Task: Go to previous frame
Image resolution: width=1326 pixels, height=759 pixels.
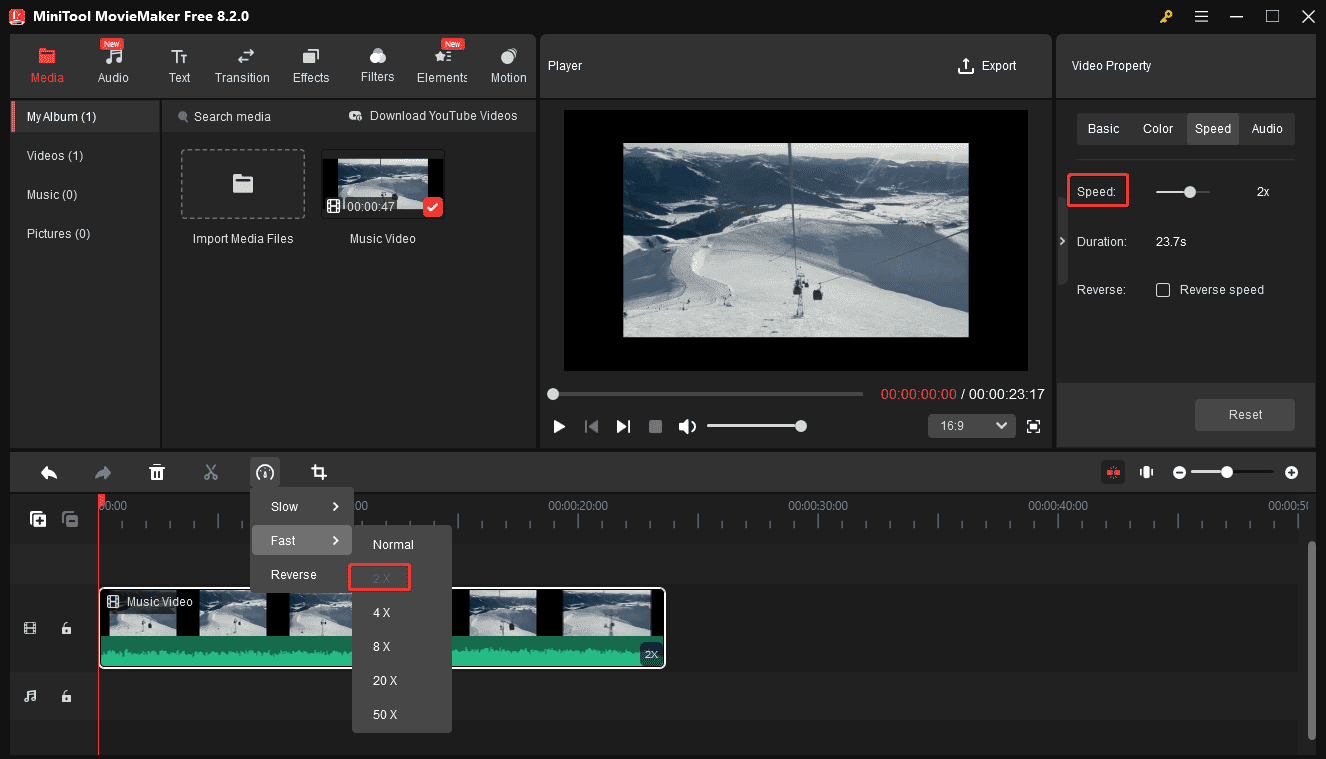Action: (x=591, y=427)
